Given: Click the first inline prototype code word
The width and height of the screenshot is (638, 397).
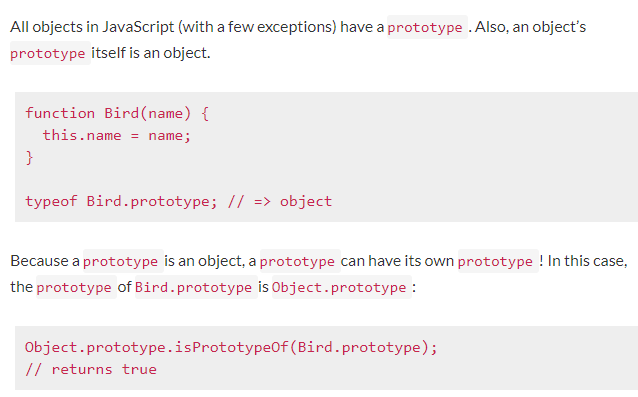Looking at the screenshot, I should pyautogui.click(x=425, y=27).
